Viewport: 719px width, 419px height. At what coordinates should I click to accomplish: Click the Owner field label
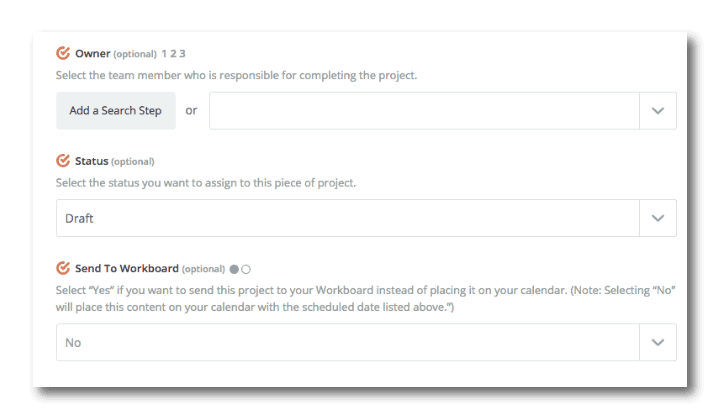pos(93,53)
